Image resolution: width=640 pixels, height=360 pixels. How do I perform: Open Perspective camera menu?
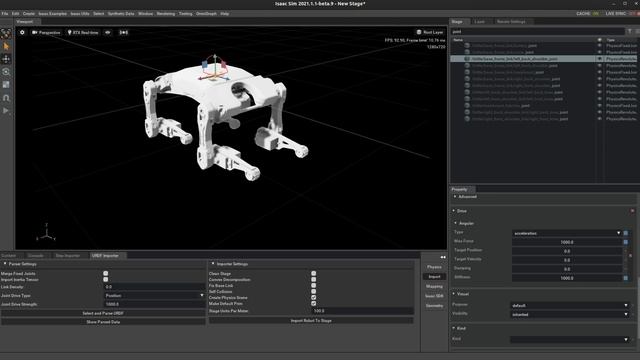click(x=46, y=32)
